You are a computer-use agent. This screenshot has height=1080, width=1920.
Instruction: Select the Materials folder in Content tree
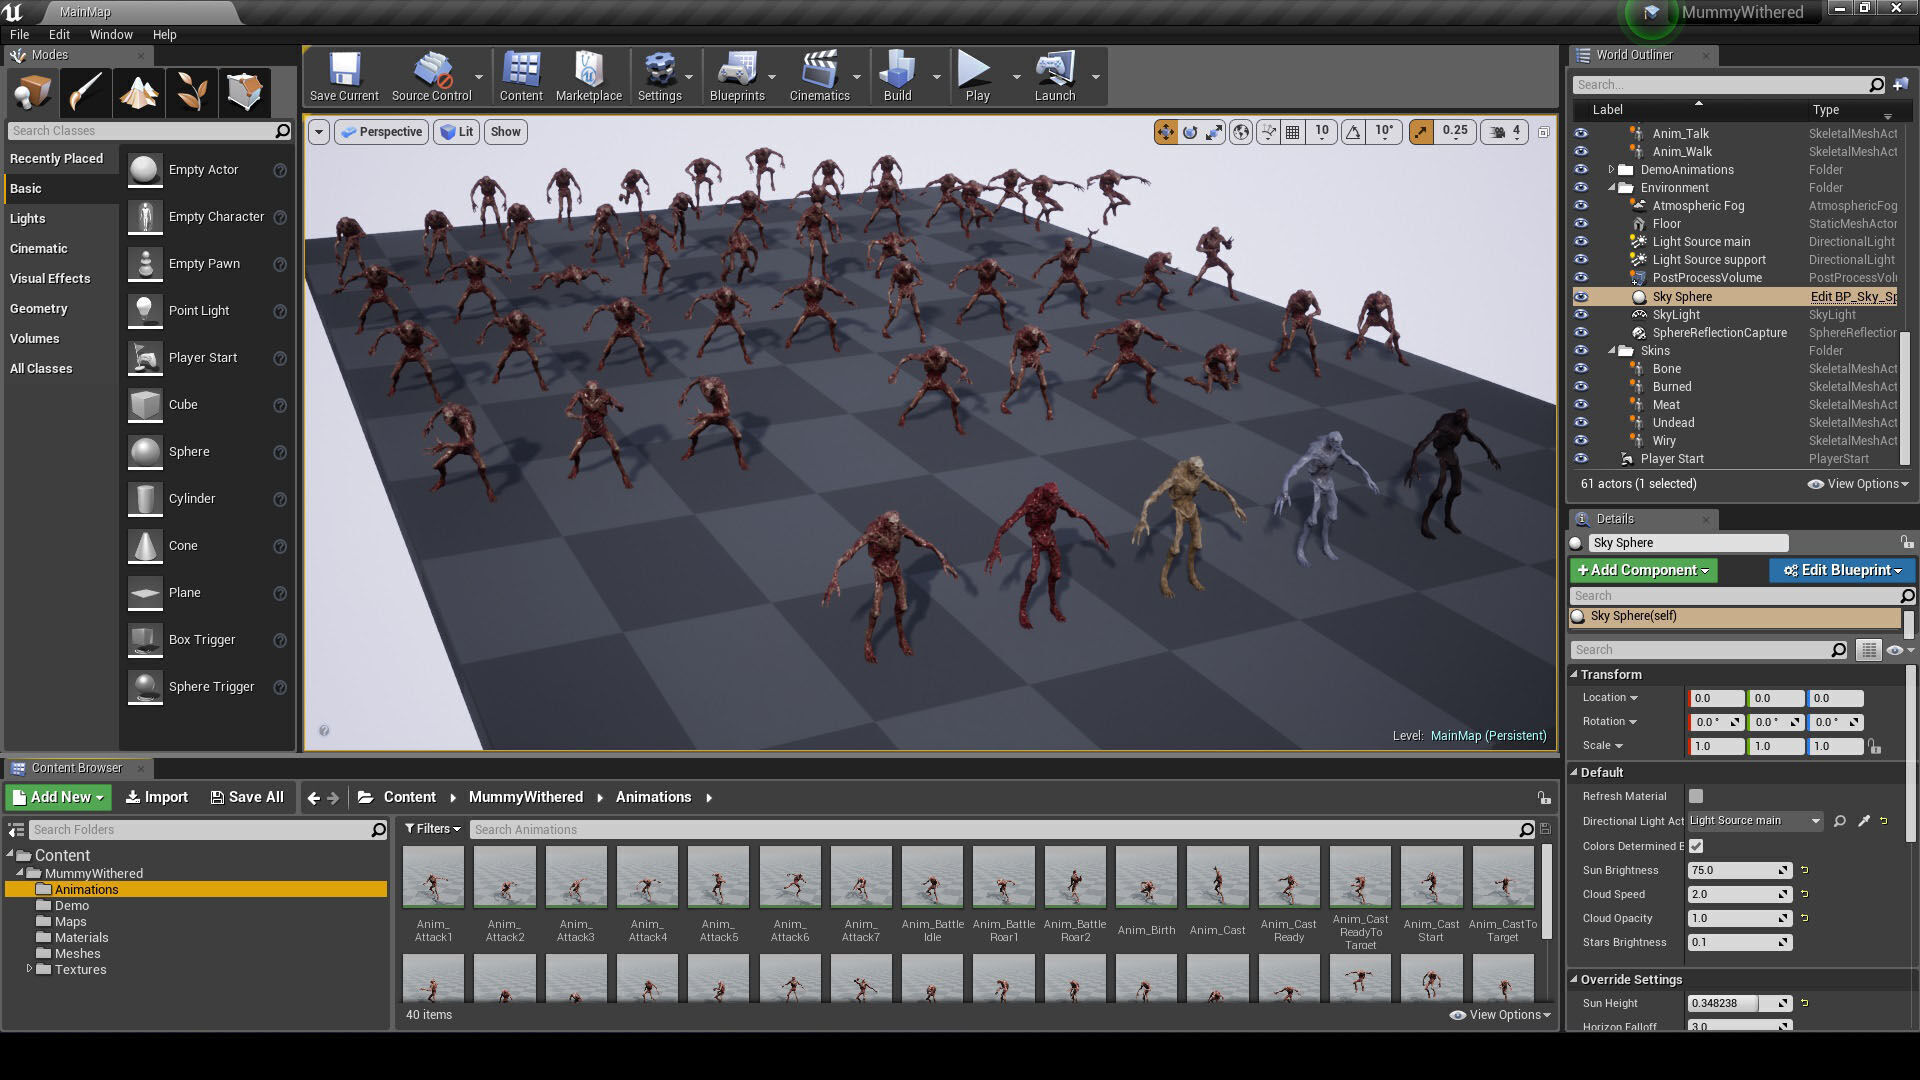click(81, 938)
